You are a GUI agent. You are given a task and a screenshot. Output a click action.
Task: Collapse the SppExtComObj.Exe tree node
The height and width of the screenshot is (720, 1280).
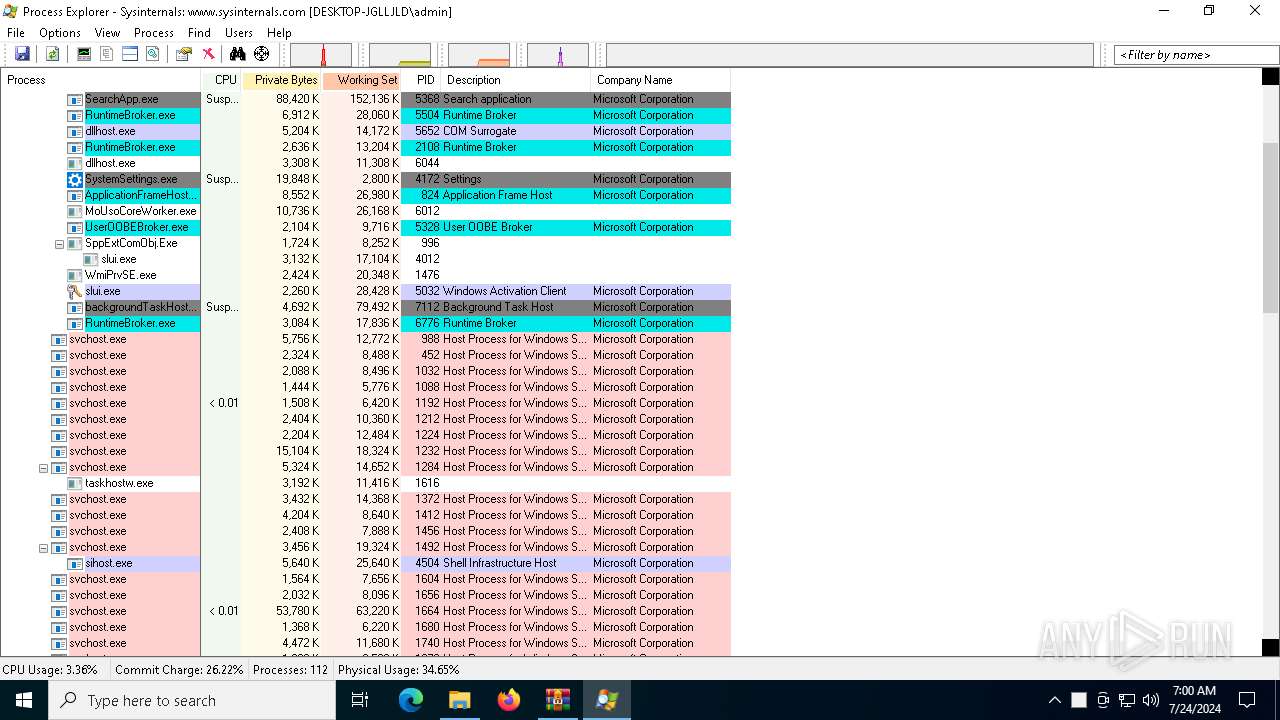coord(59,243)
